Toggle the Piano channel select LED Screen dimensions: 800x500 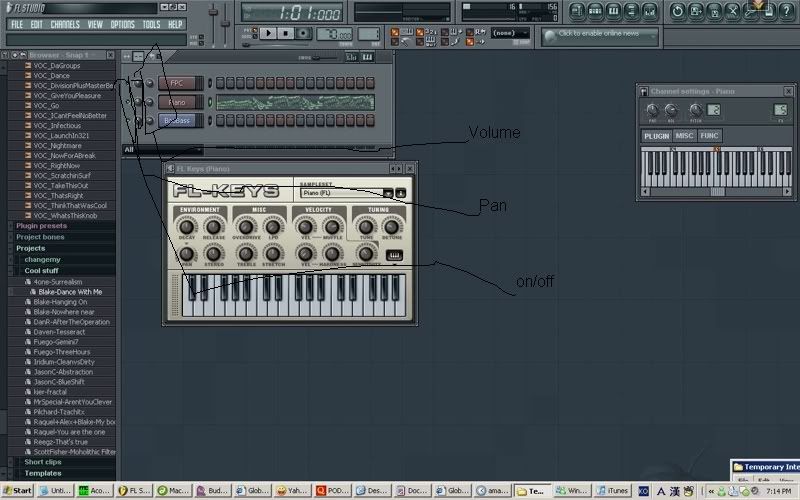coord(210,102)
